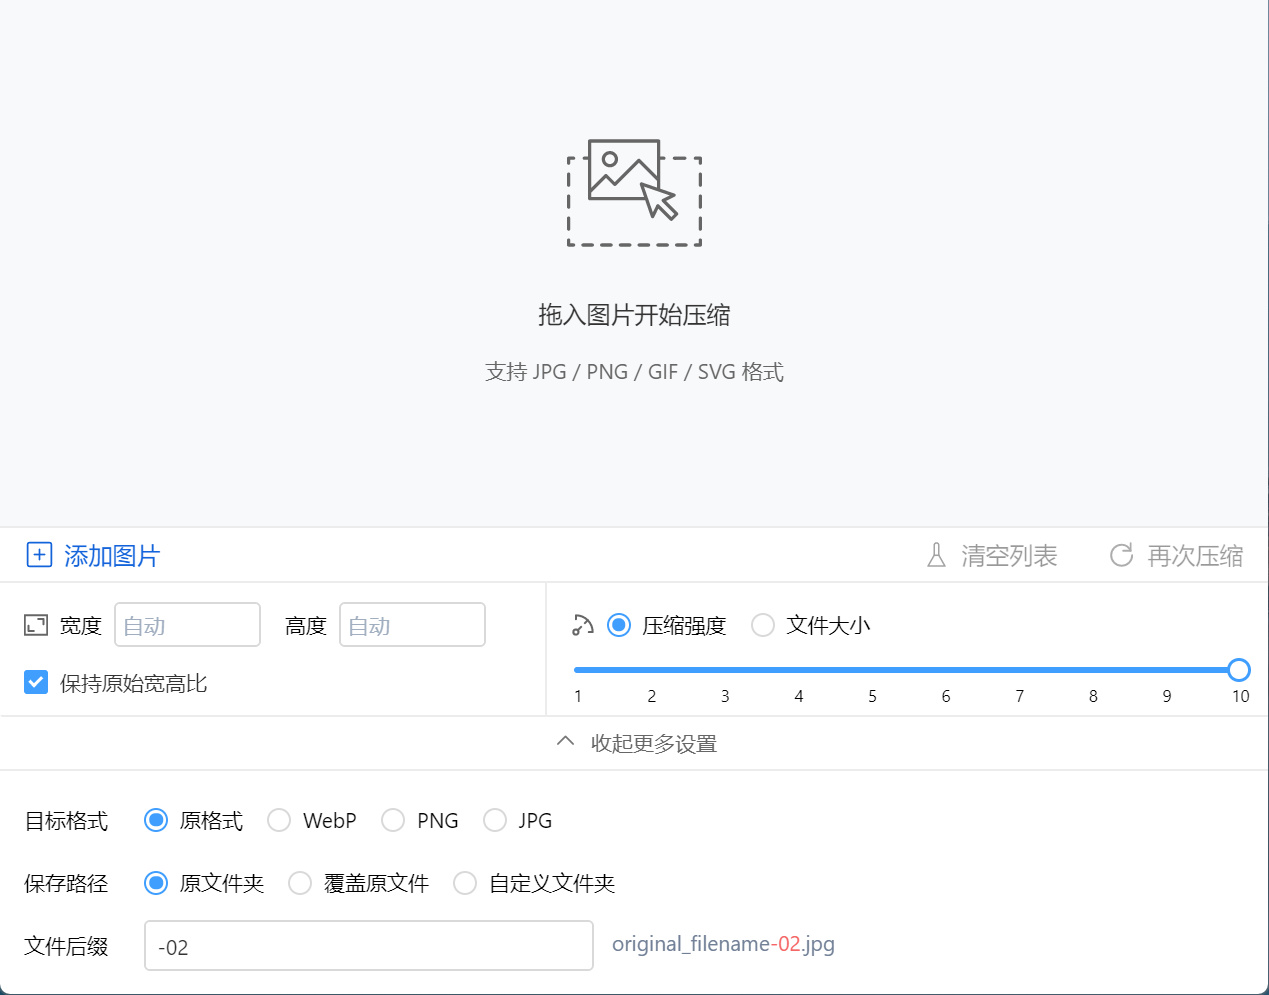Viewport: 1269px width, 995px height.
Task: Select the 文件大小 radio option
Action: tap(763, 625)
